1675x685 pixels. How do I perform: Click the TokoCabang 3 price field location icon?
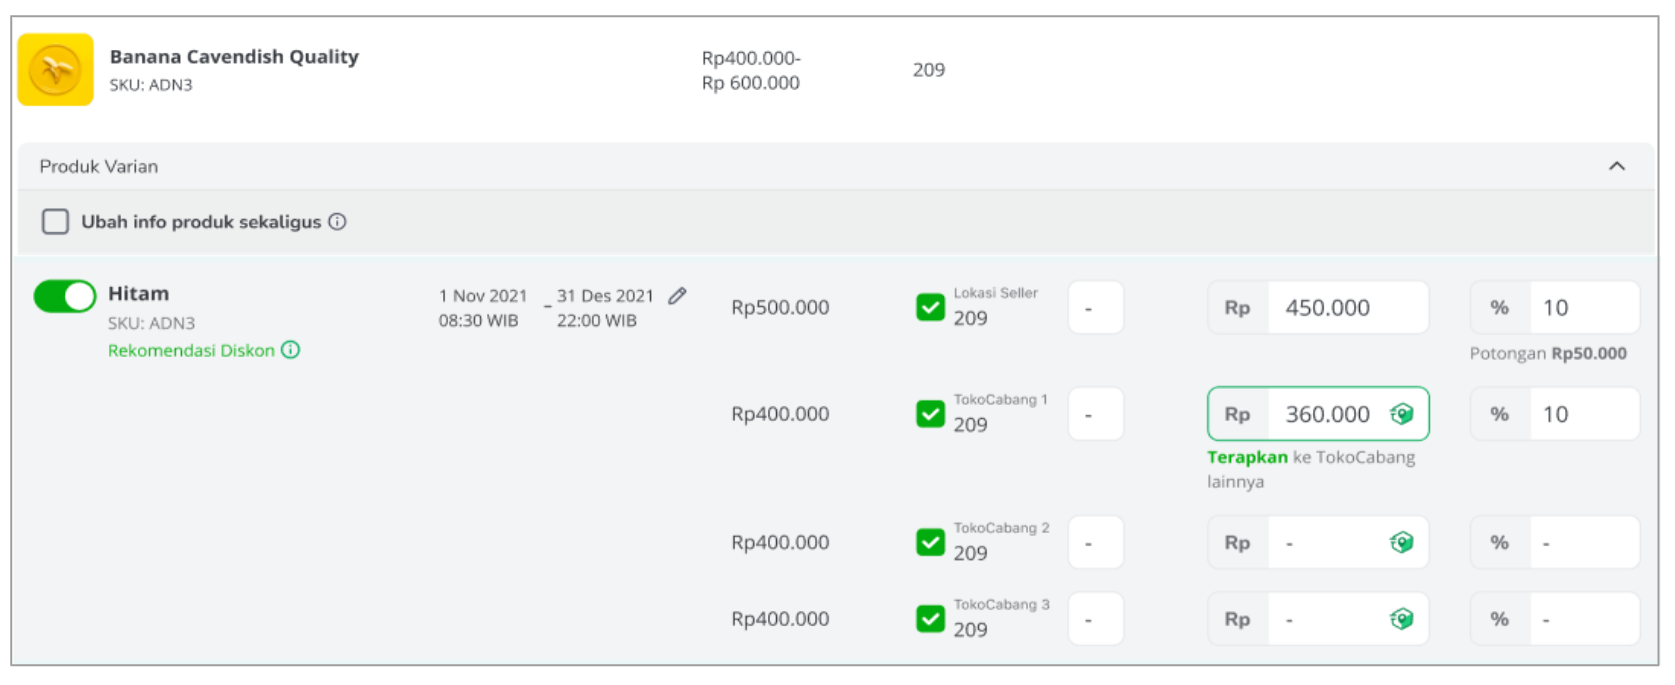pos(1402,619)
